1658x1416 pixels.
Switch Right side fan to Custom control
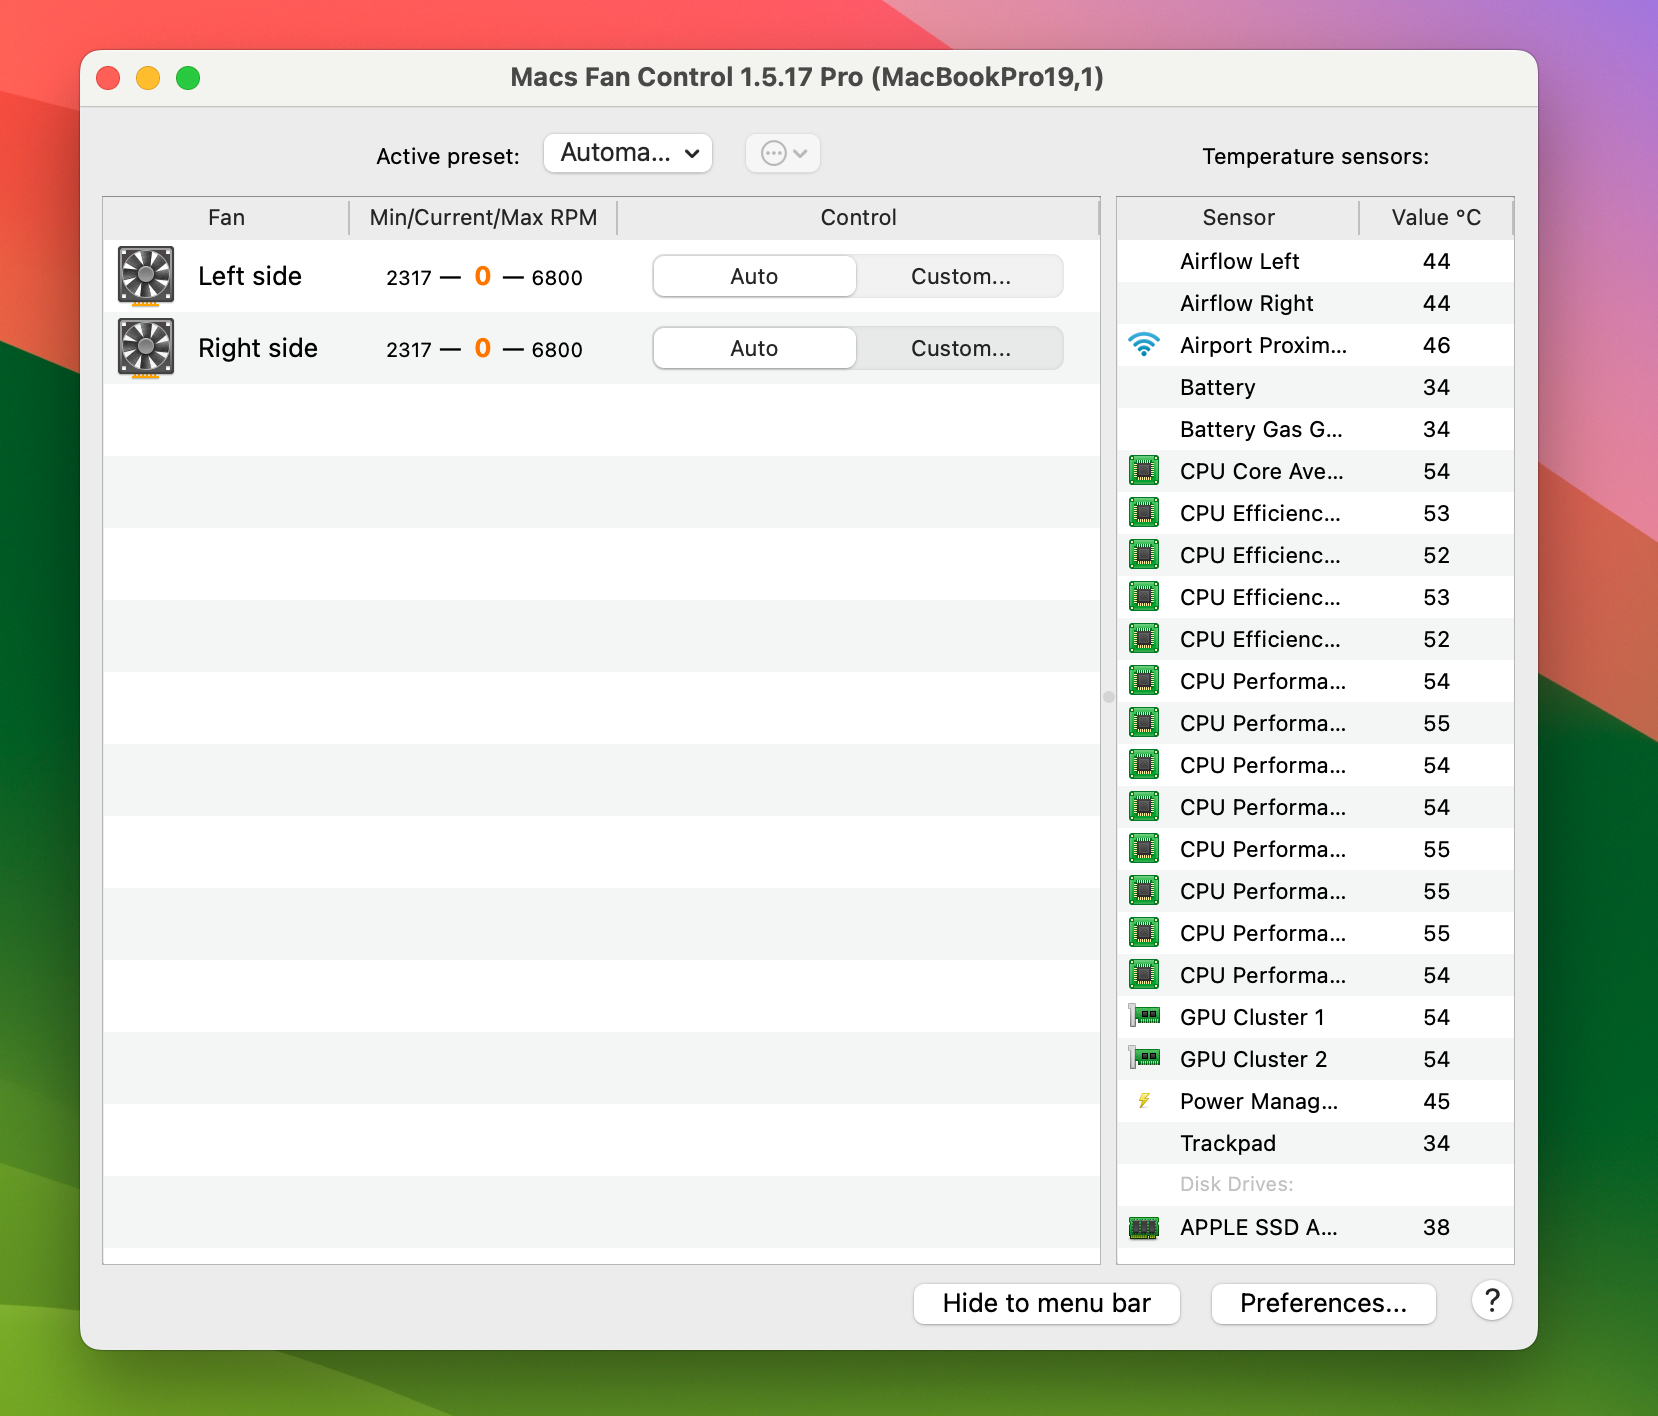tap(958, 348)
